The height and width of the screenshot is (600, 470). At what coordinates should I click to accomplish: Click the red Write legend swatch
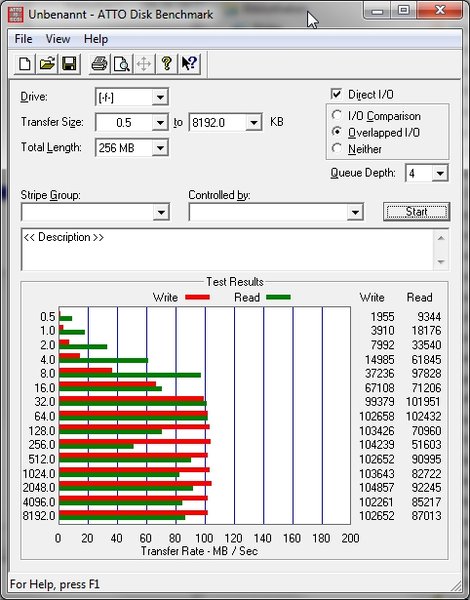point(197,297)
